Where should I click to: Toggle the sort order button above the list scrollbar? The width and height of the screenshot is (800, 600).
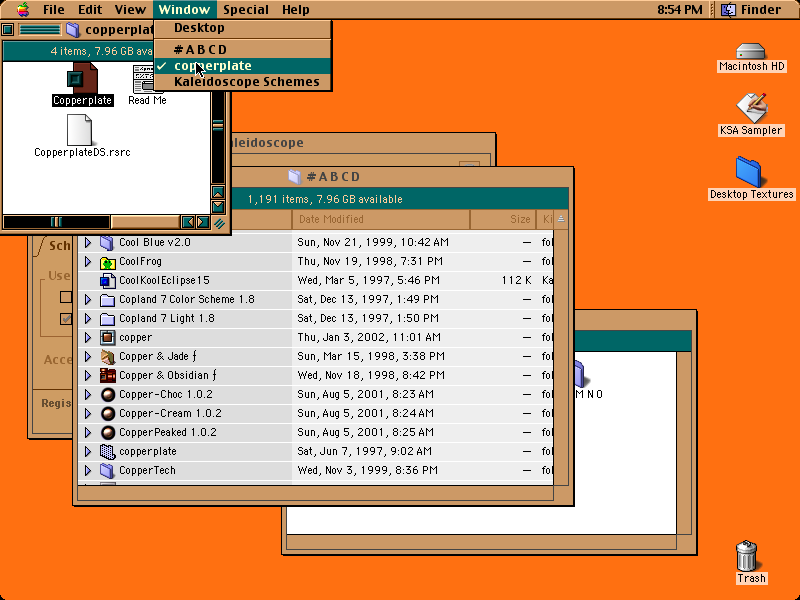click(x=561, y=219)
